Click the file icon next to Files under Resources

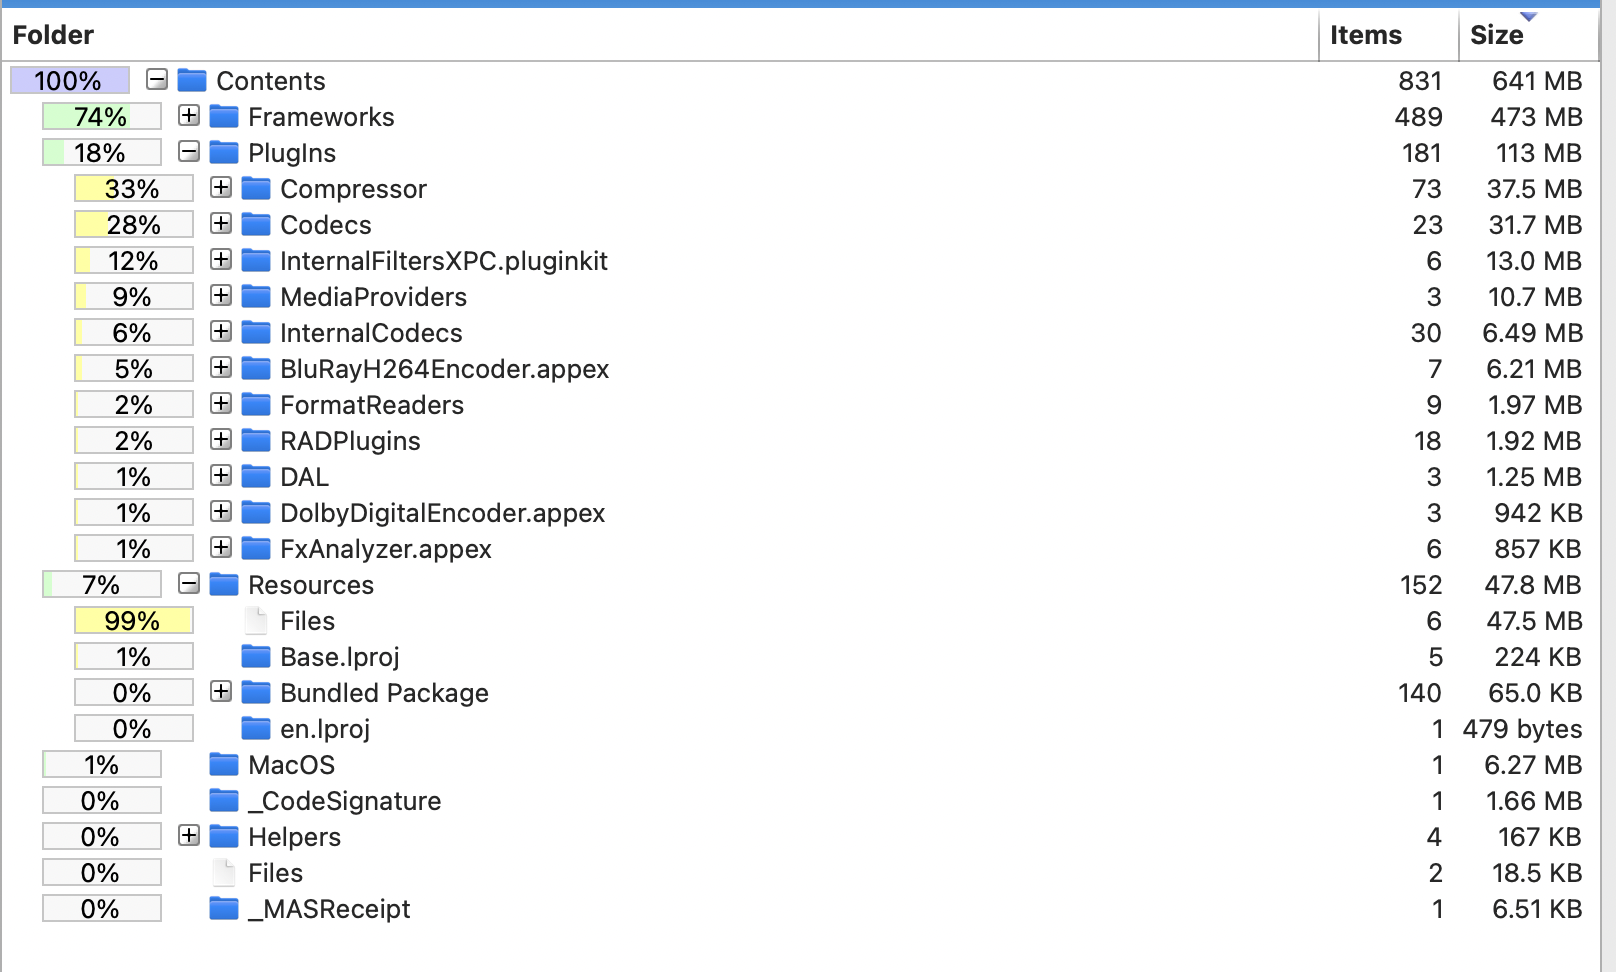(256, 621)
